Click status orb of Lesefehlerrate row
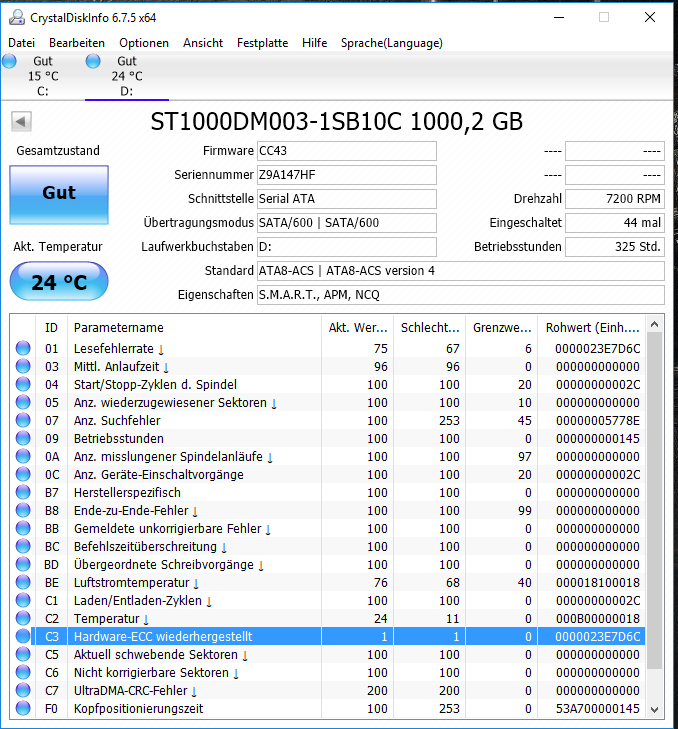The width and height of the screenshot is (678, 729). (x=23, y=348)
